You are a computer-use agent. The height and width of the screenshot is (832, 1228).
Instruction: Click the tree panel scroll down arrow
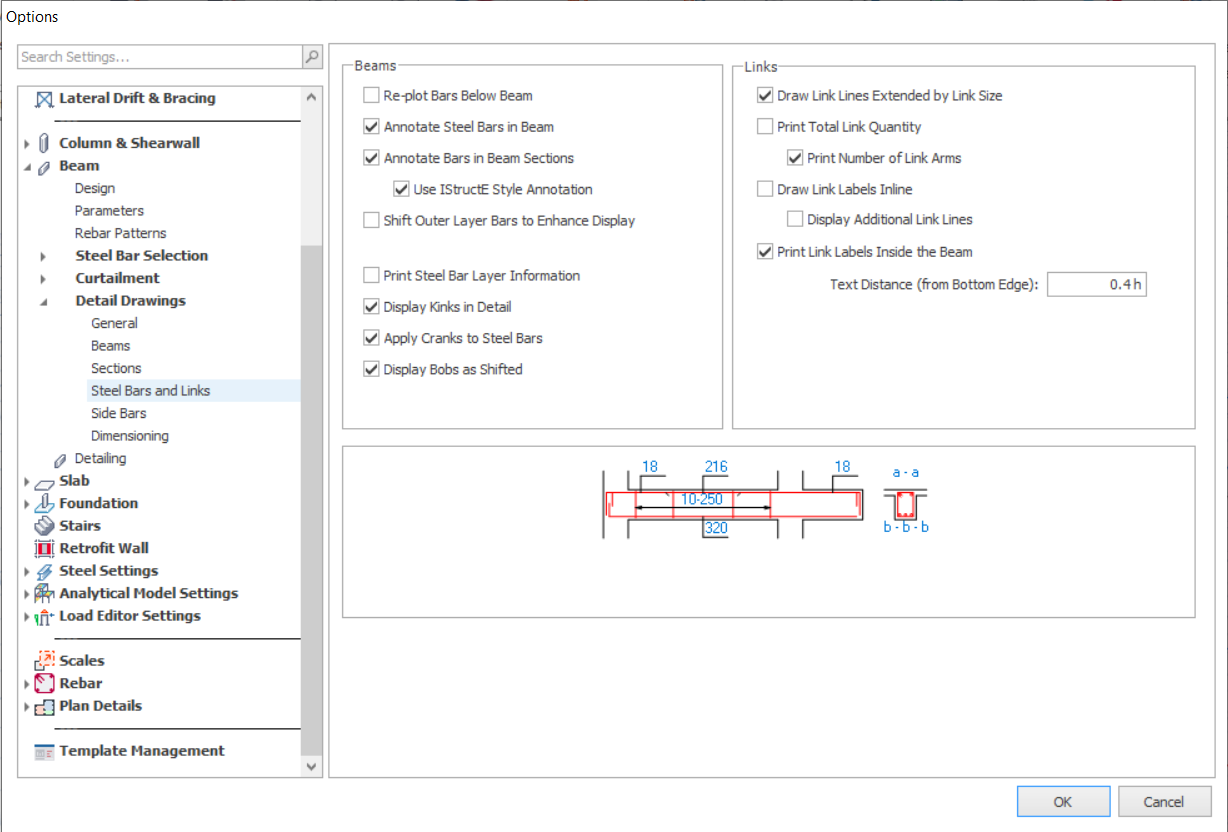click(311, 766)
